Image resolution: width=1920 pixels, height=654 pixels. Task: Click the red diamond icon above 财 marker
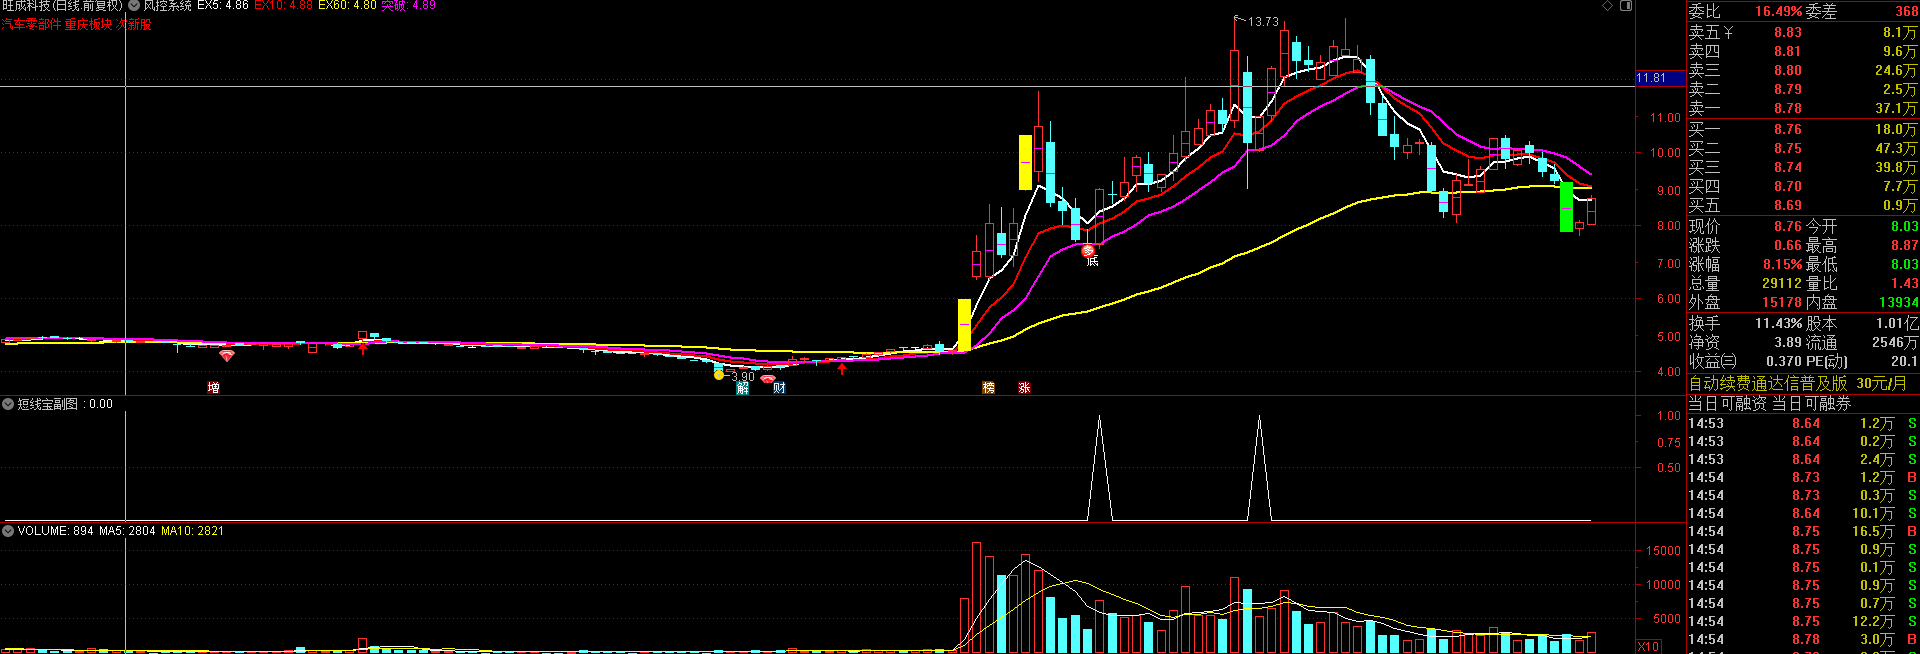[767, 379]
